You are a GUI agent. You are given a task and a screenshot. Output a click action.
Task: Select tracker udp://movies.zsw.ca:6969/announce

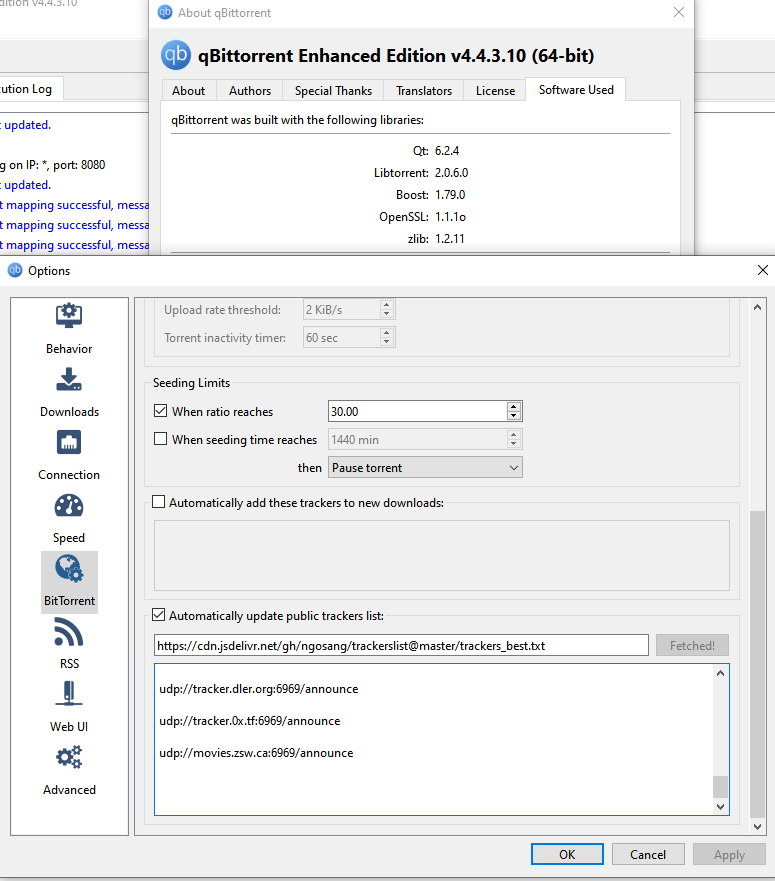click(256, 753)
